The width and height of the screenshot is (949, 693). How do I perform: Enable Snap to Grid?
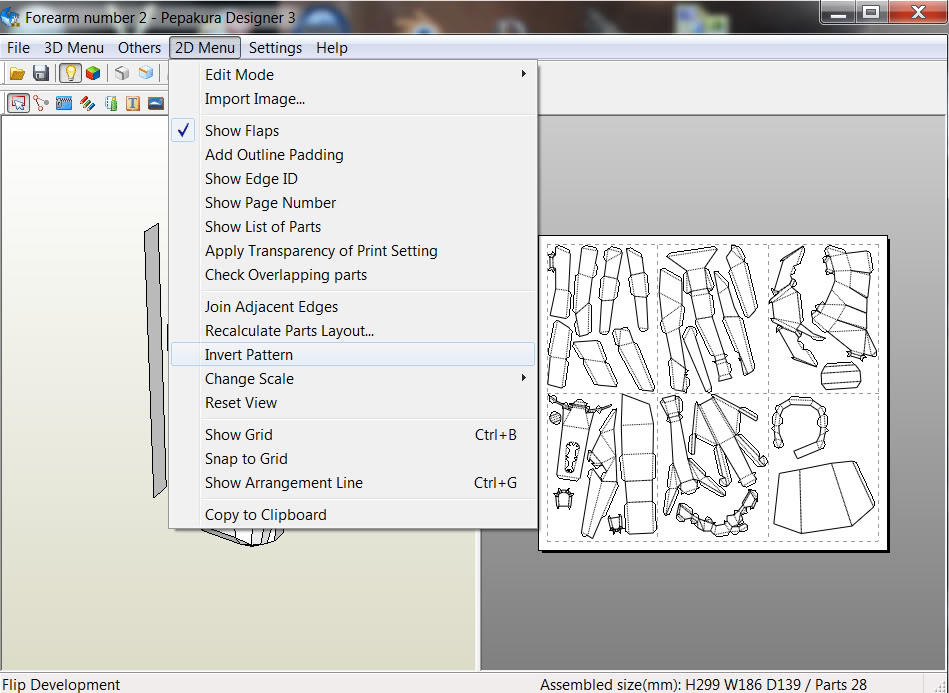(353, 459)
